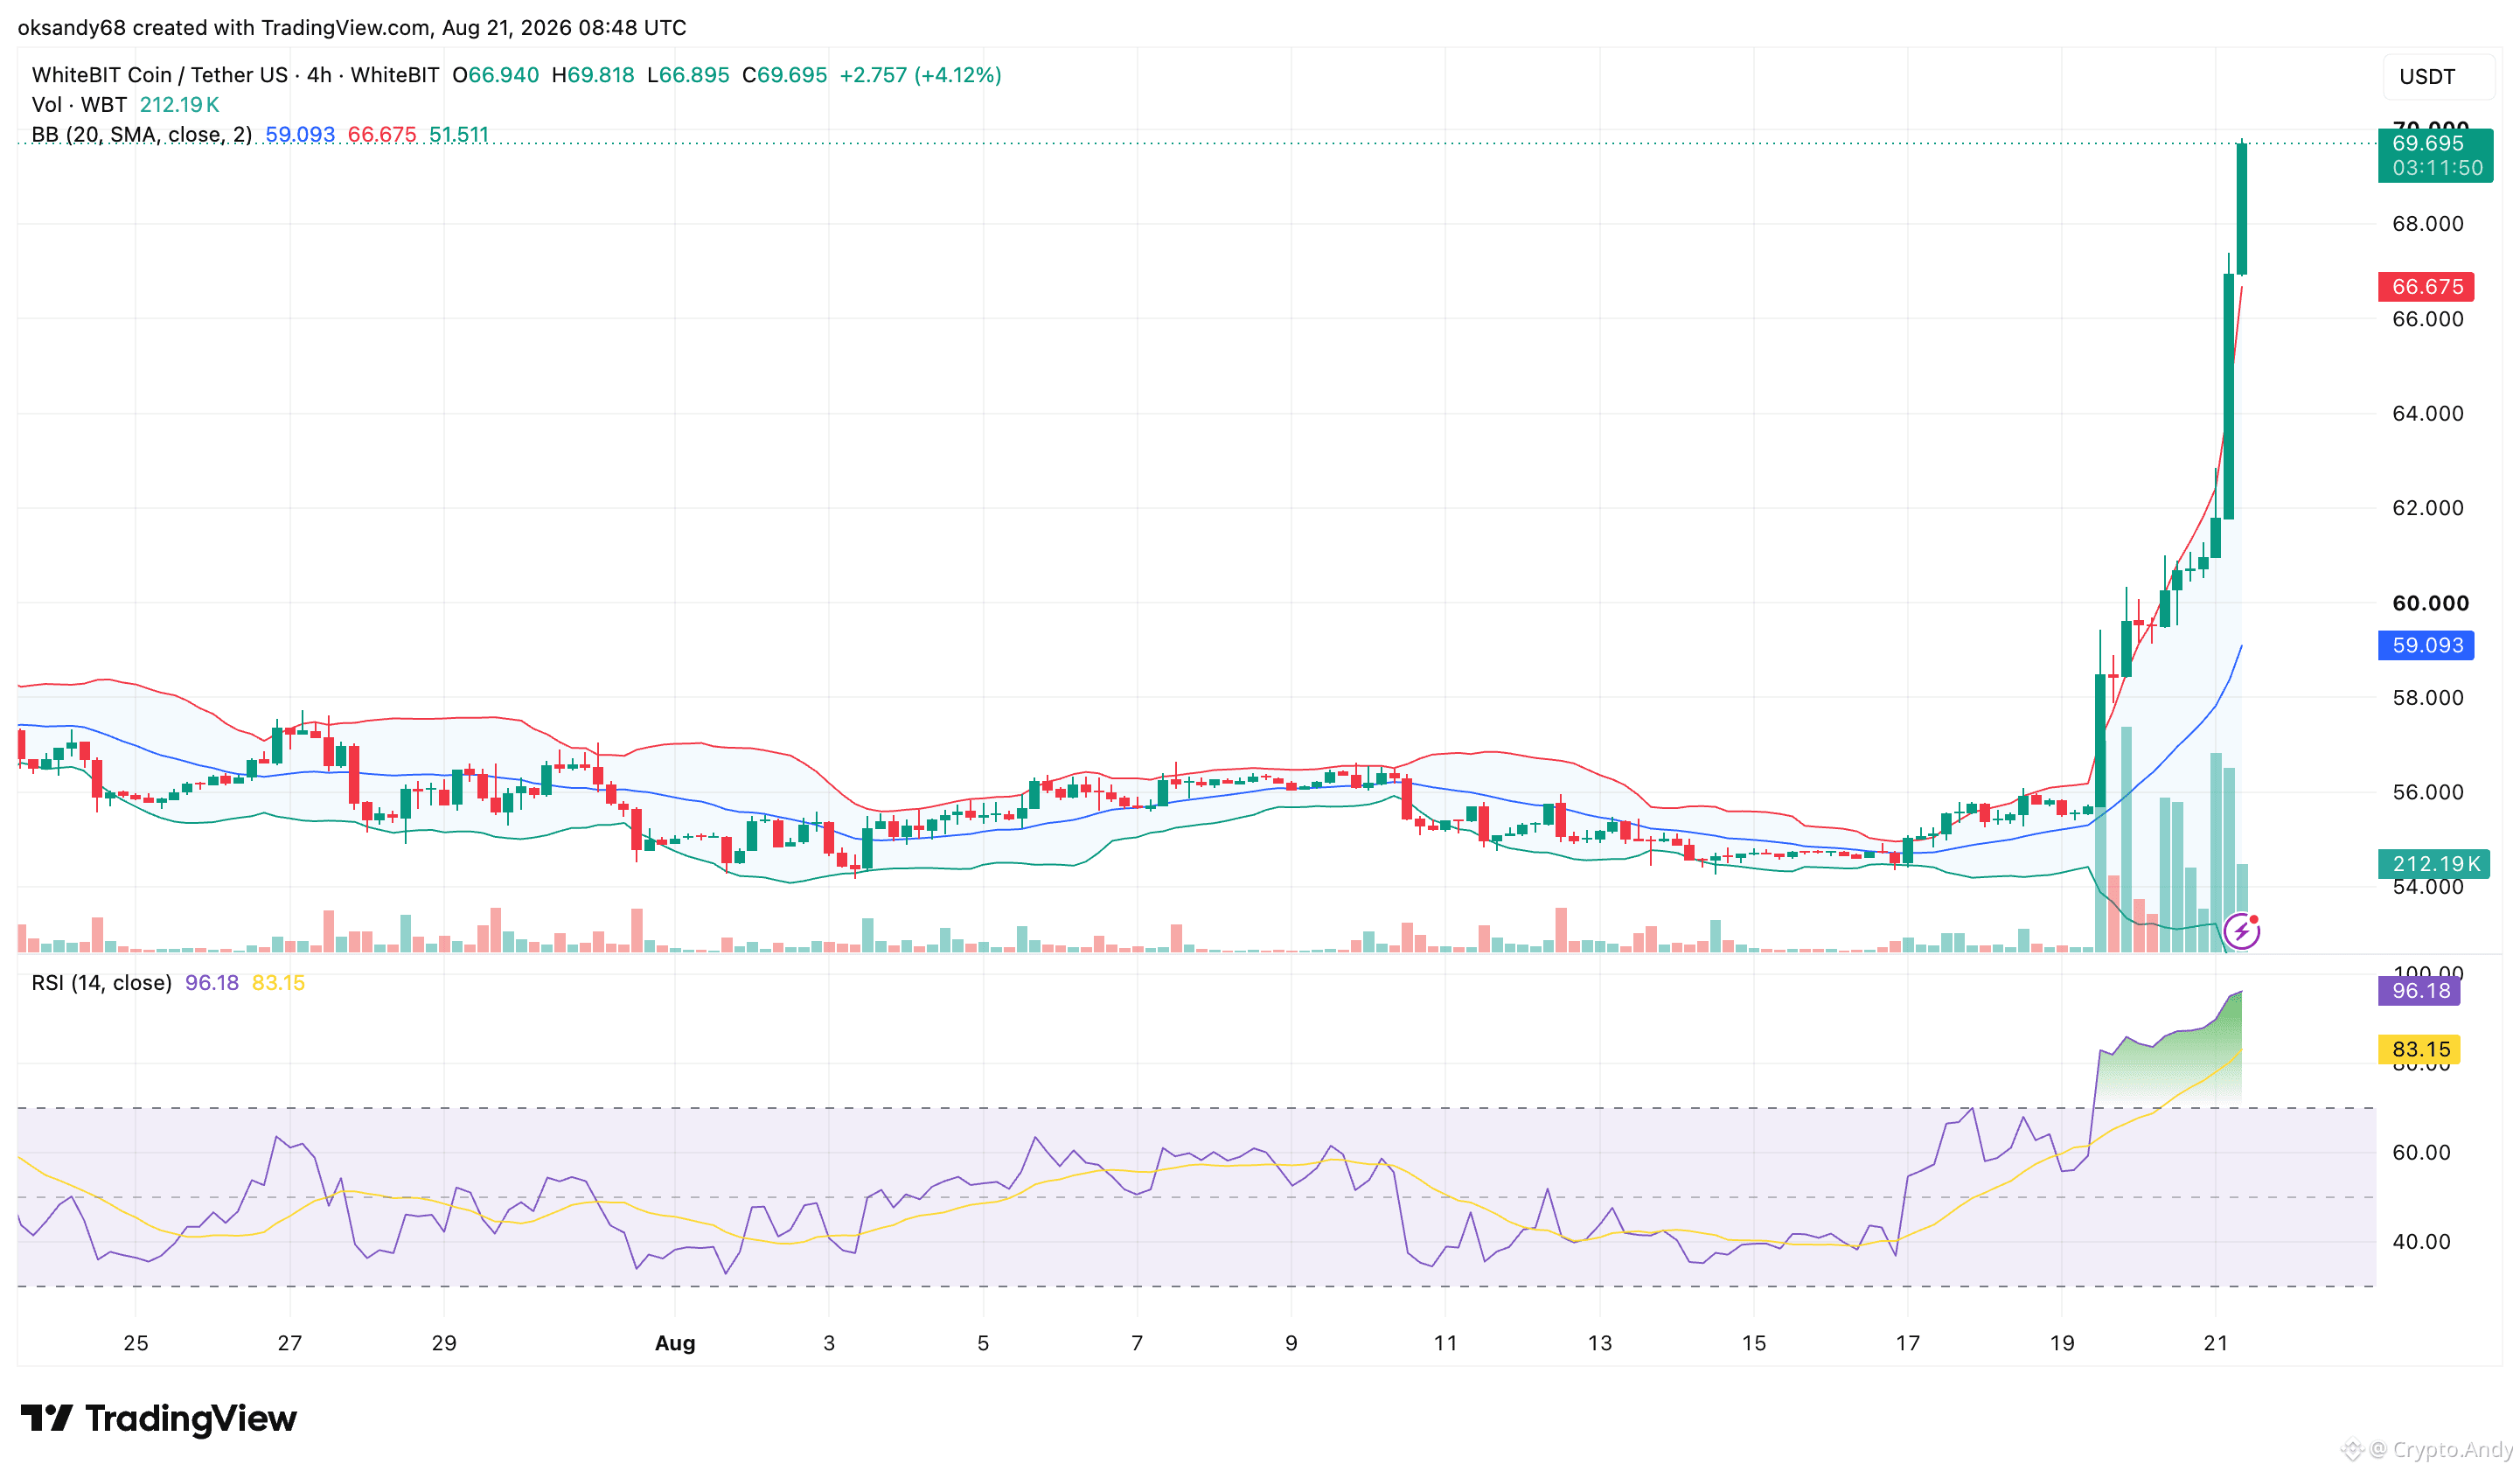
Task: Click the red 66.675 price axis tag
Action: point(2426,287)
